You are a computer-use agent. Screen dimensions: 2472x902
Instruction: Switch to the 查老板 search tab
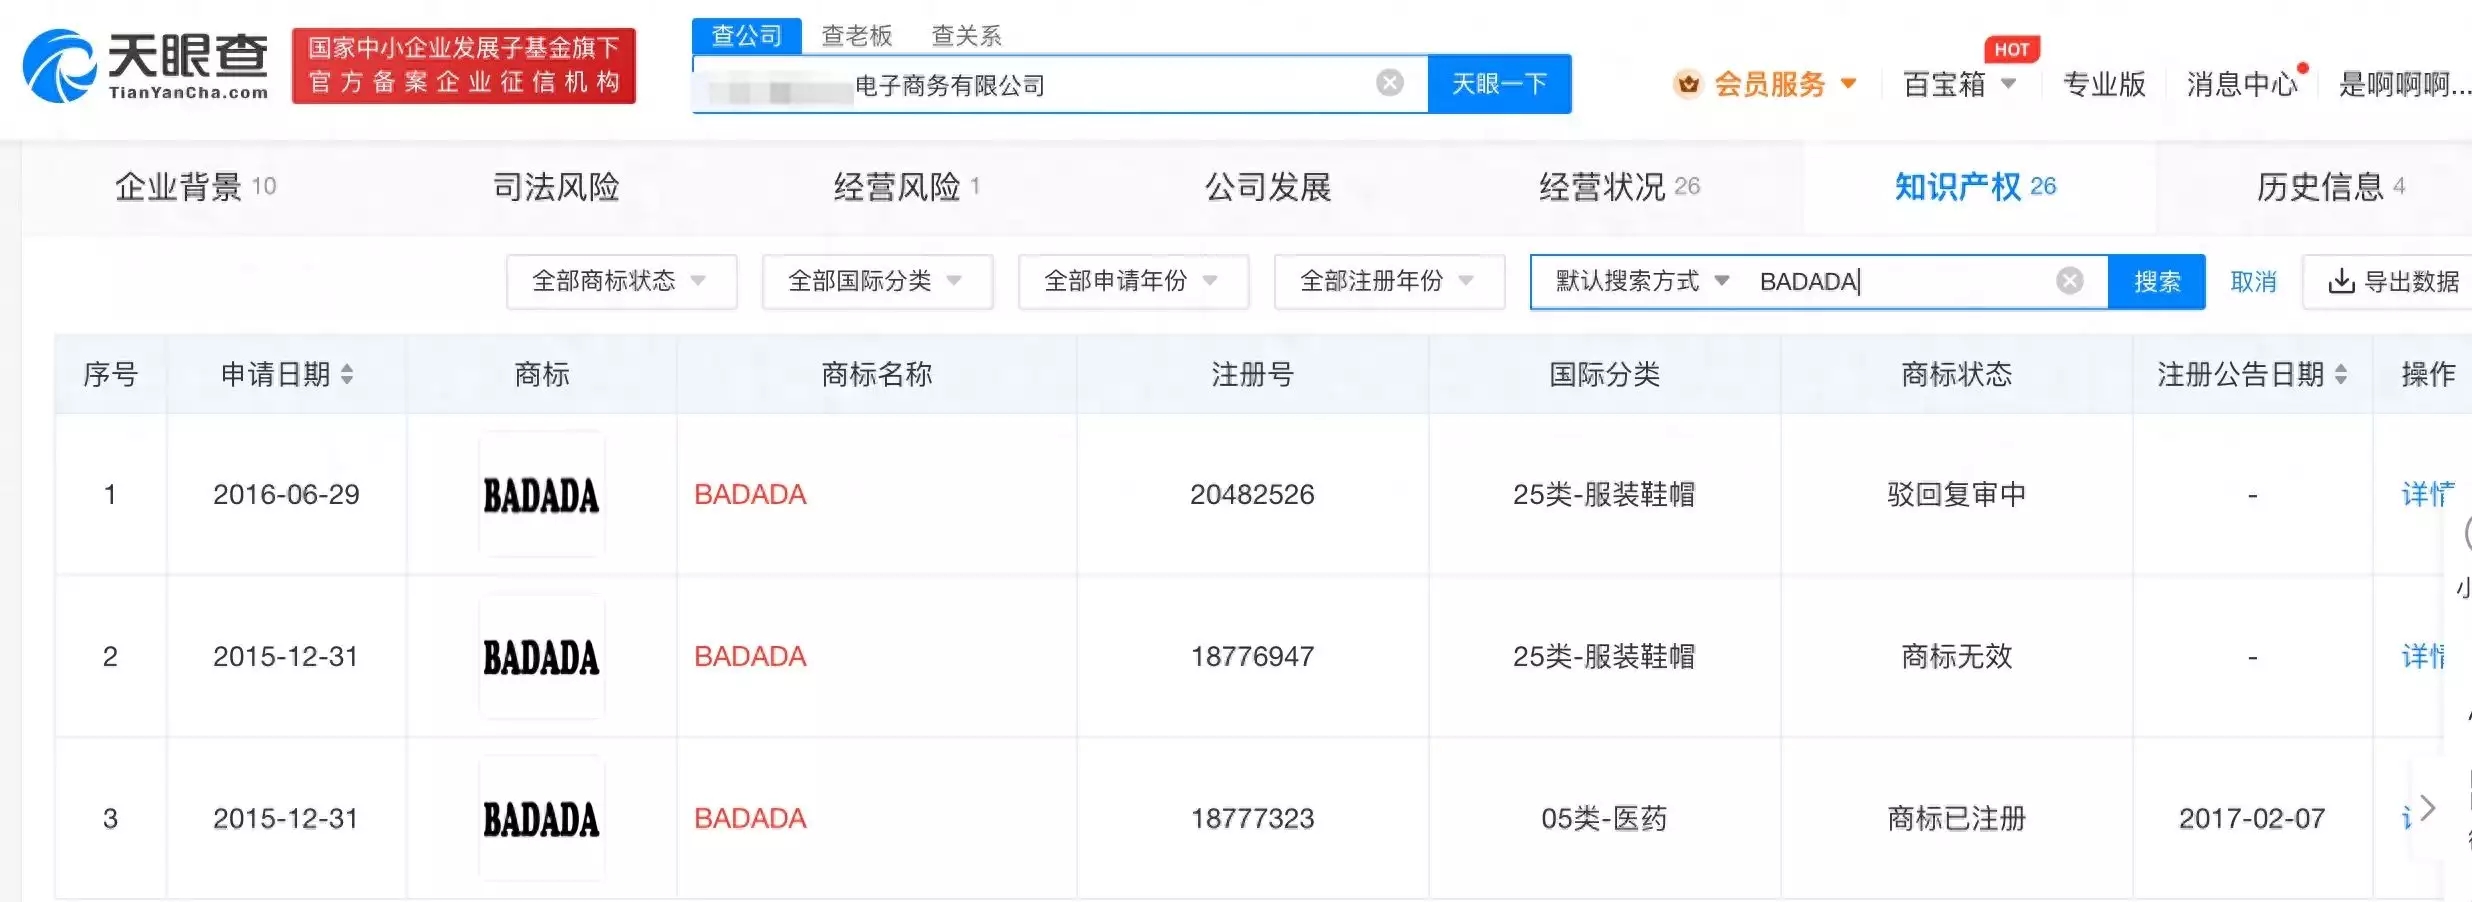[x=857, y=36]
